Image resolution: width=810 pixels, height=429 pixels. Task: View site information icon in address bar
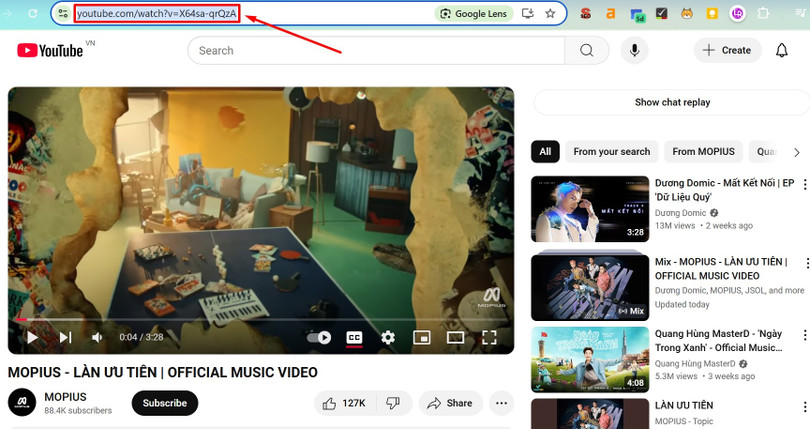click(63, 14)
